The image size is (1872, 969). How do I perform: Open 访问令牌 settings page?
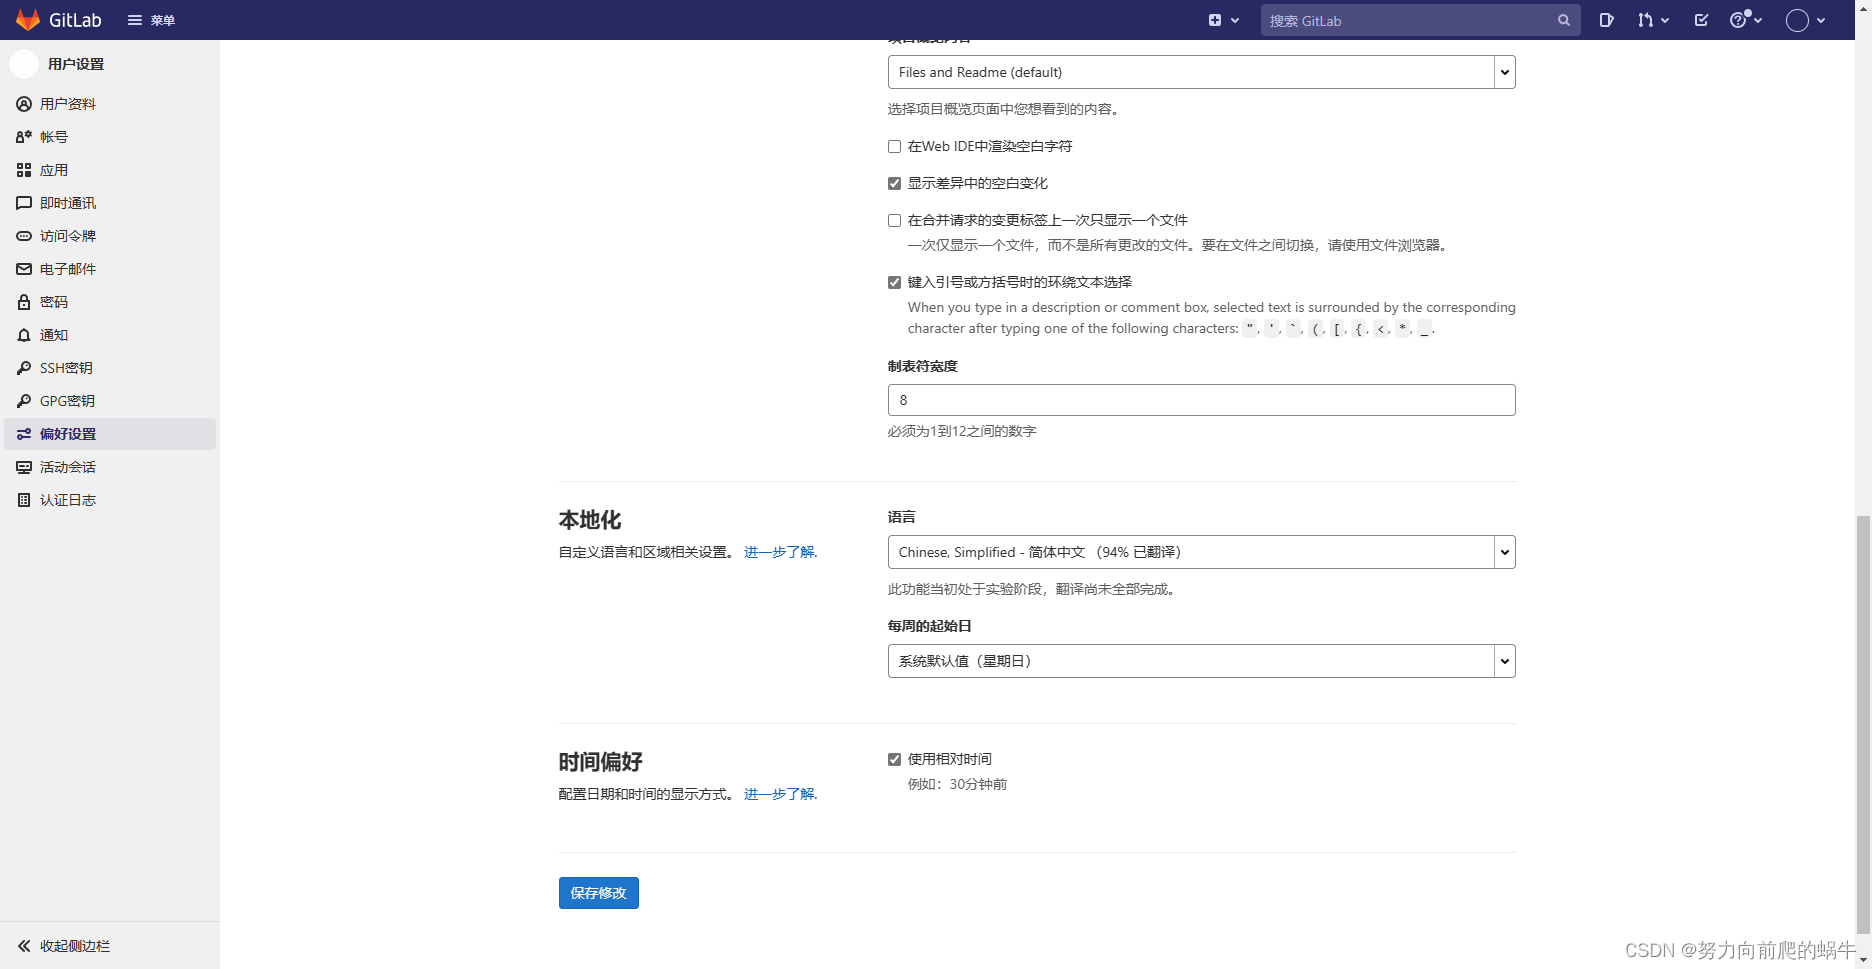coord(110,236)
